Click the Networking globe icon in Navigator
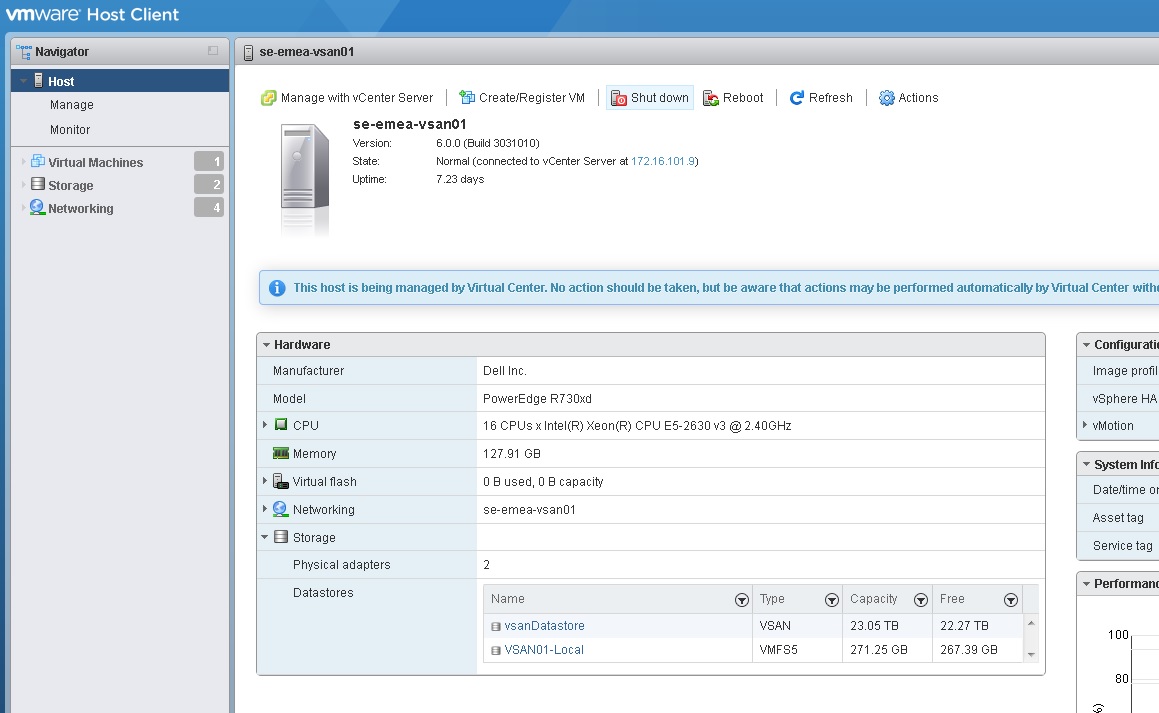1159x713 pixels. 37,208
